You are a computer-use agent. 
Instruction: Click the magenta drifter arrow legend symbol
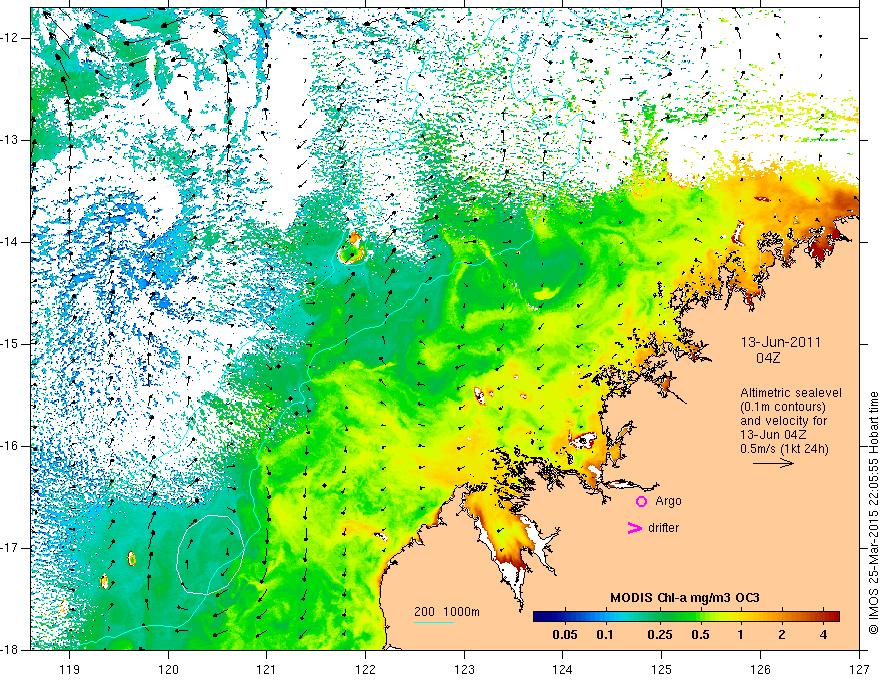(x=634, y=528)
